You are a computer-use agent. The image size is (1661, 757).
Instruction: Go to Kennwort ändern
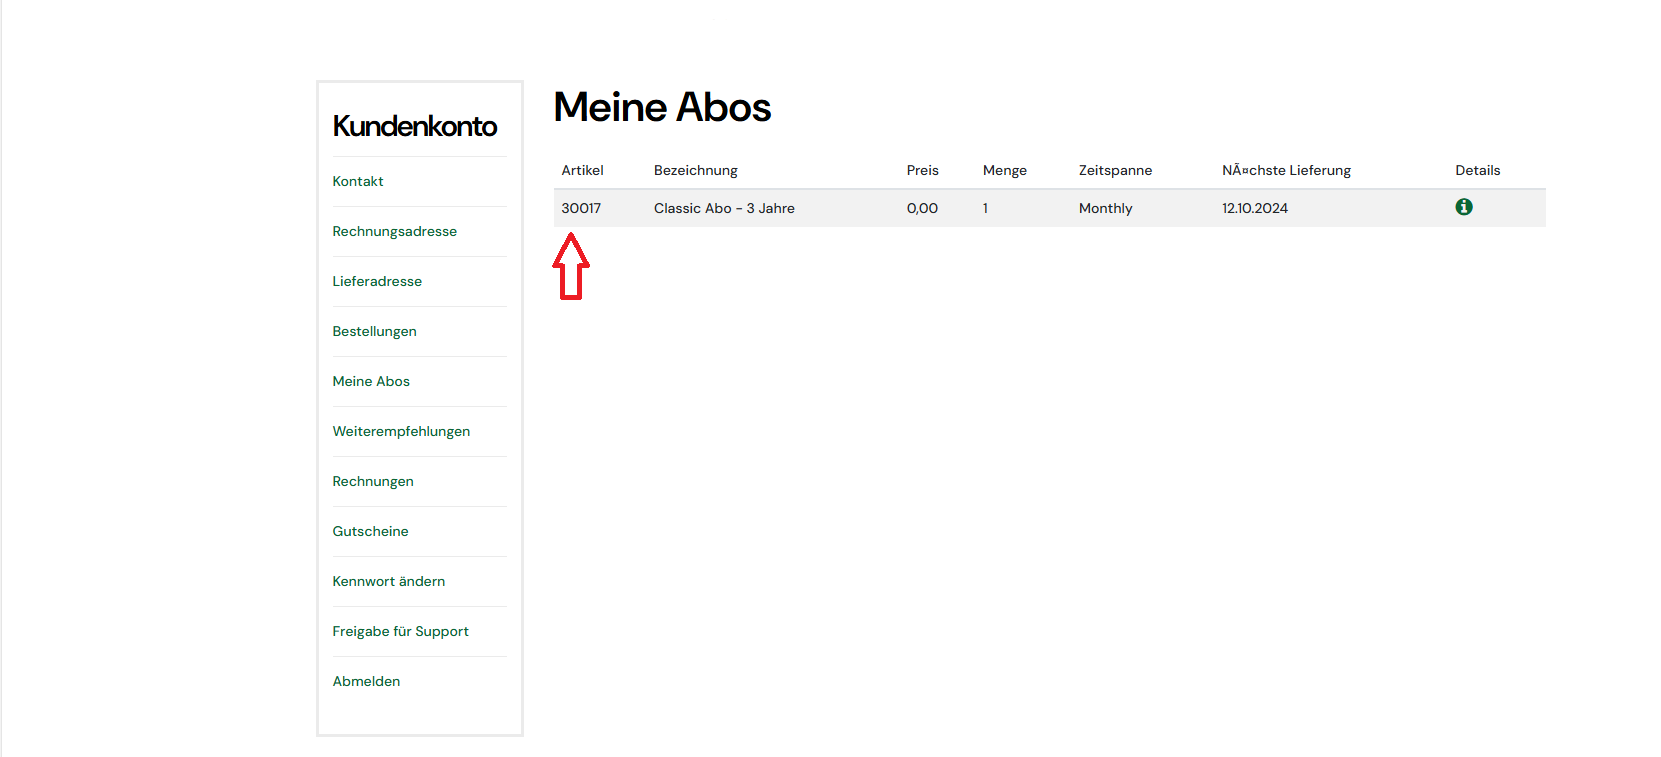pos(389,581)
